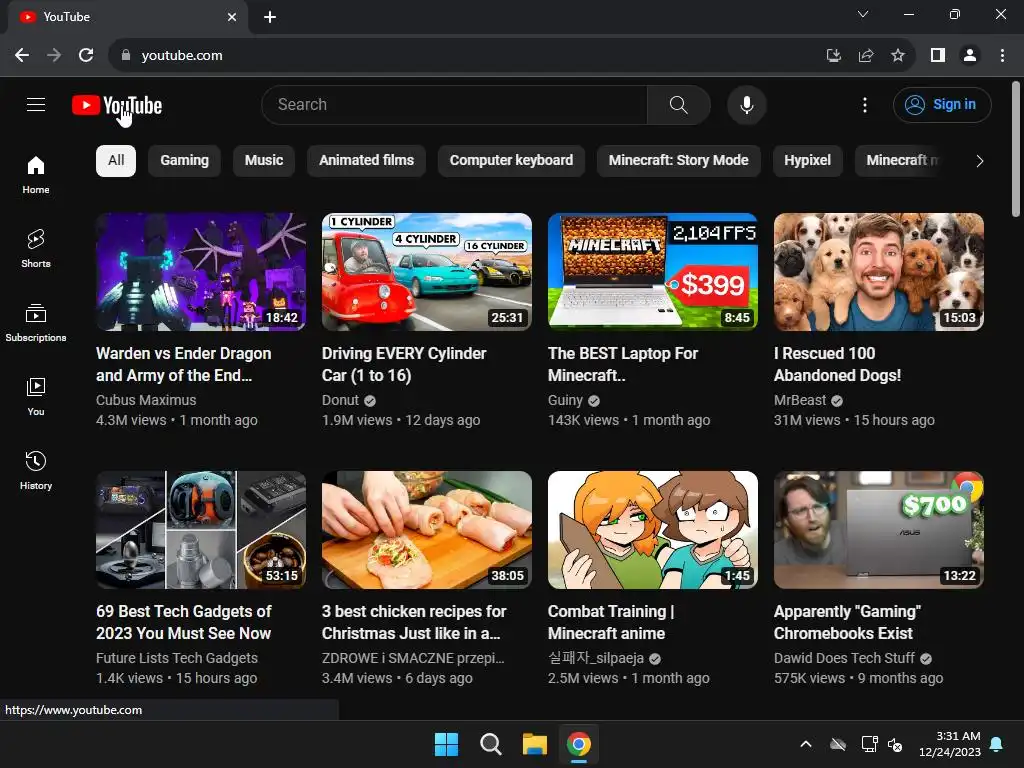Start voice search with microphone icon
The height and width of the screenshot is (768, 1024).
tap(746, 104)
